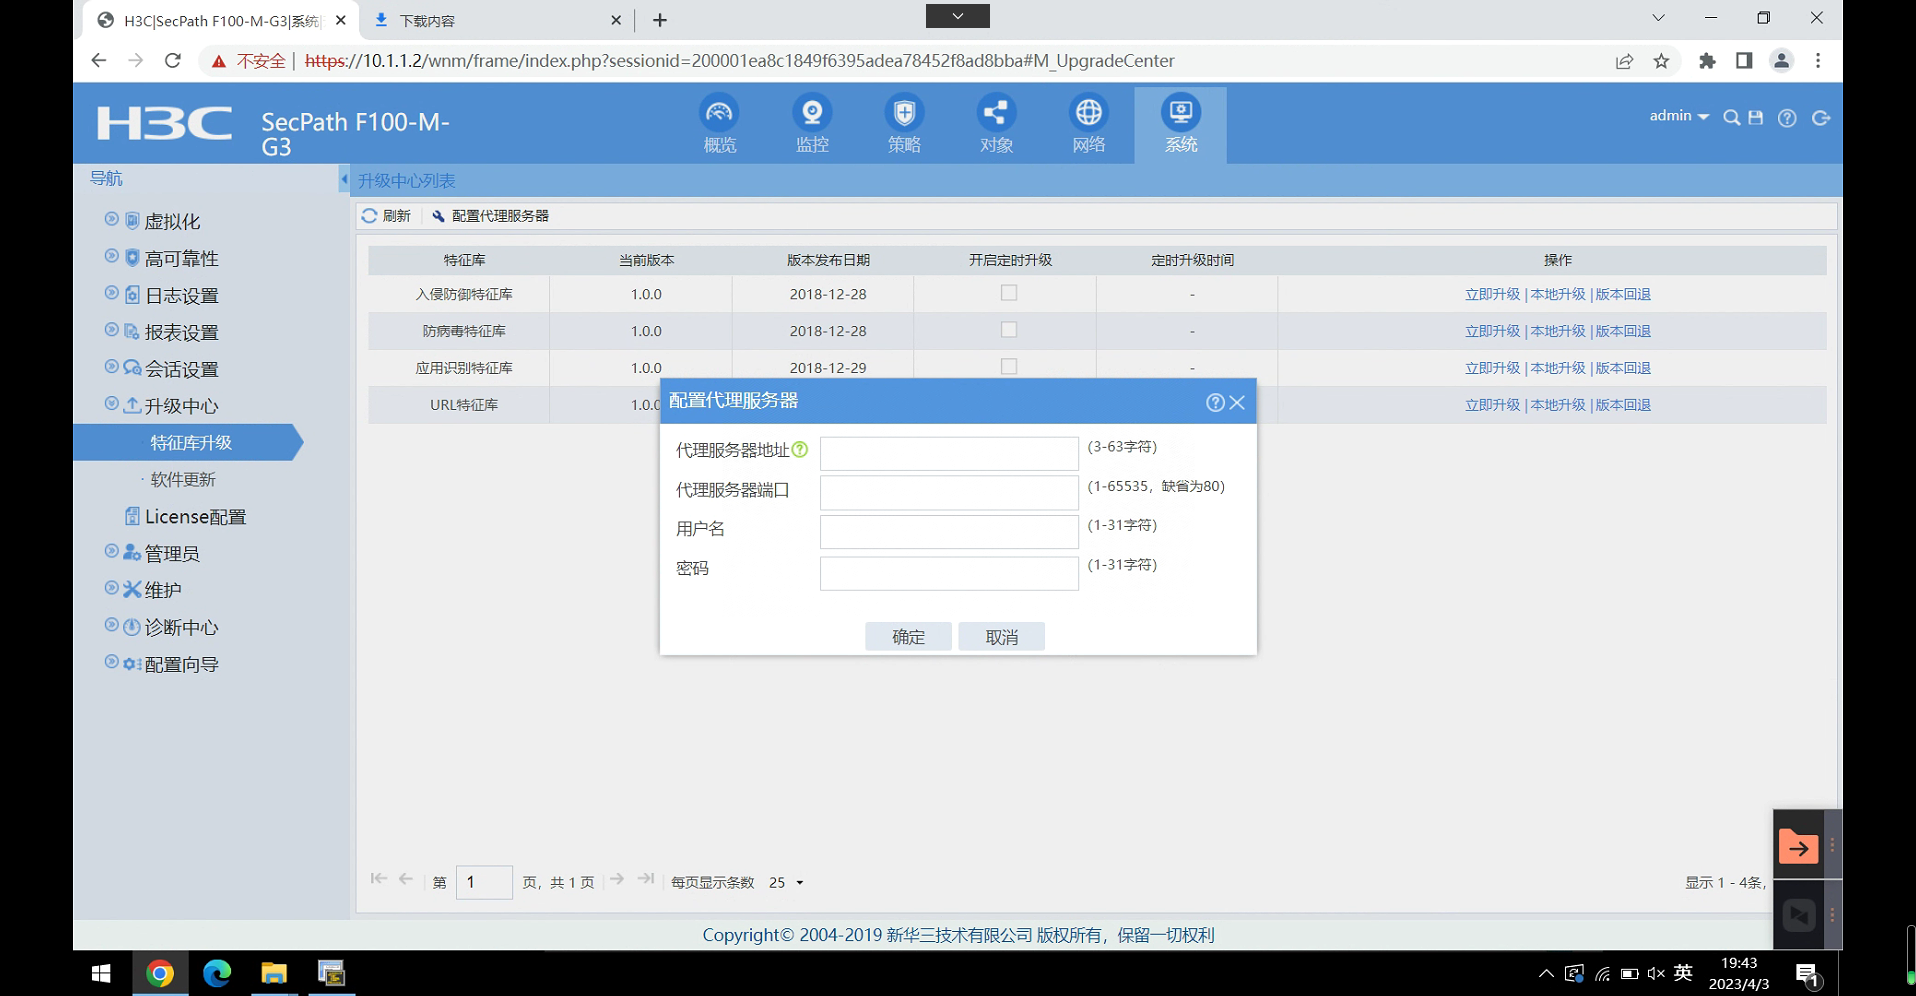
Task: Focus the 代理服务器地址 input field
Action: click(x=949, y=453)
